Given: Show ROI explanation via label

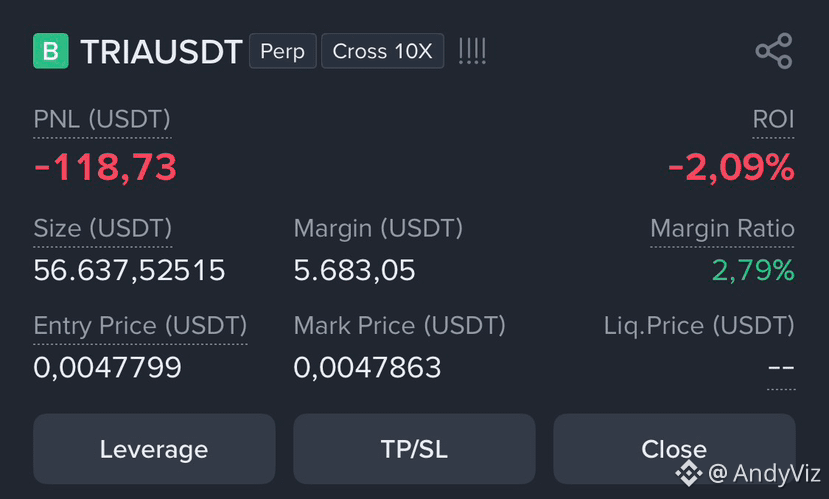Looking at the screenshot, I should point(773,119).
